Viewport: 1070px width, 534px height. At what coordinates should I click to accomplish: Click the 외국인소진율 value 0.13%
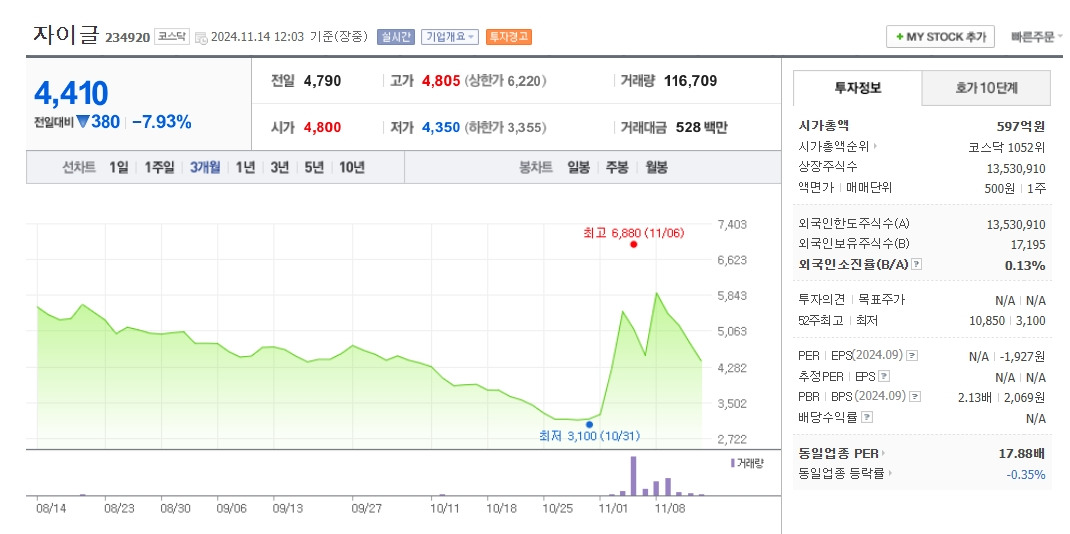pyautogui.click(x=1025, y=265)
